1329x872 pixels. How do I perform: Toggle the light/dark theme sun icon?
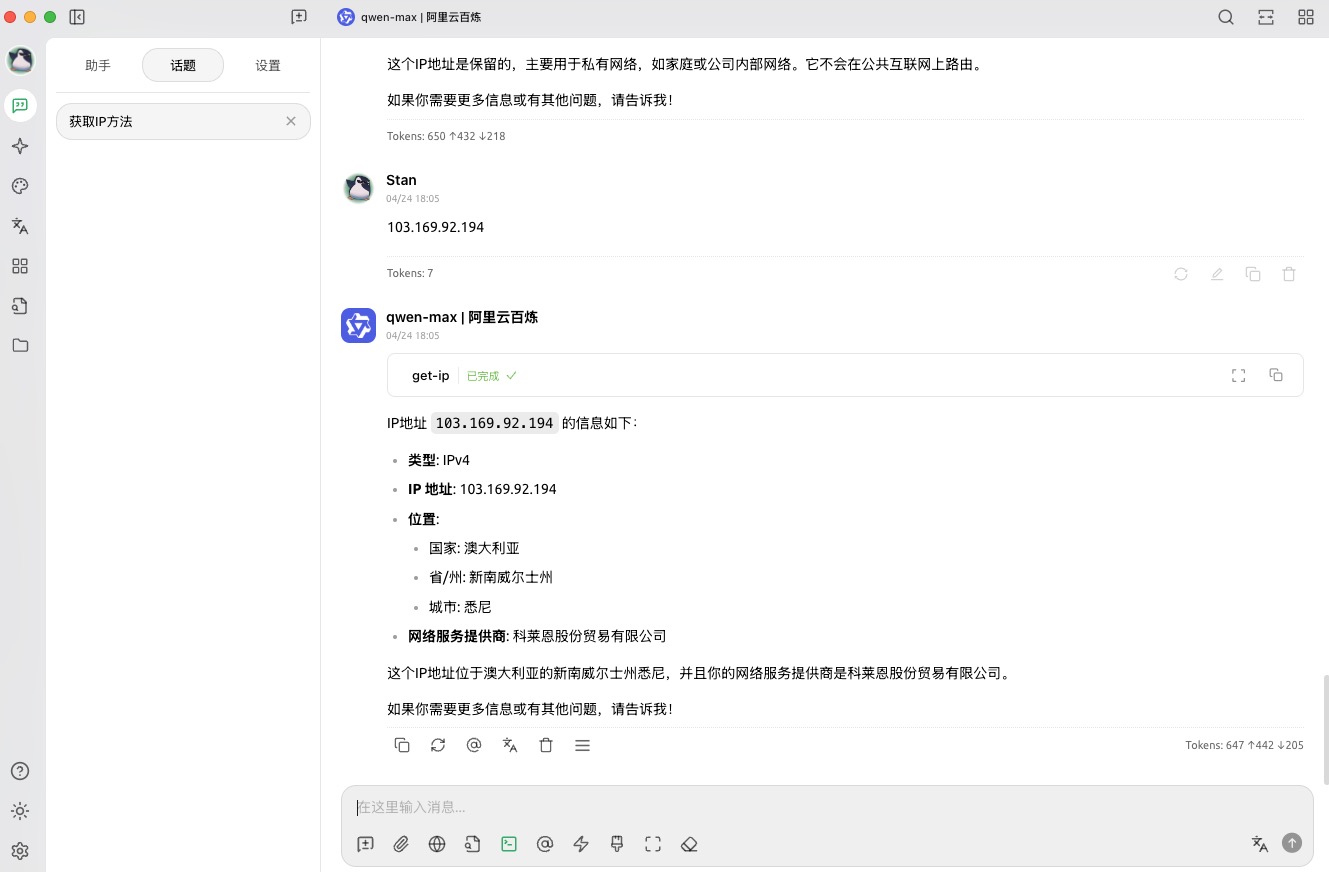(20, 811)
